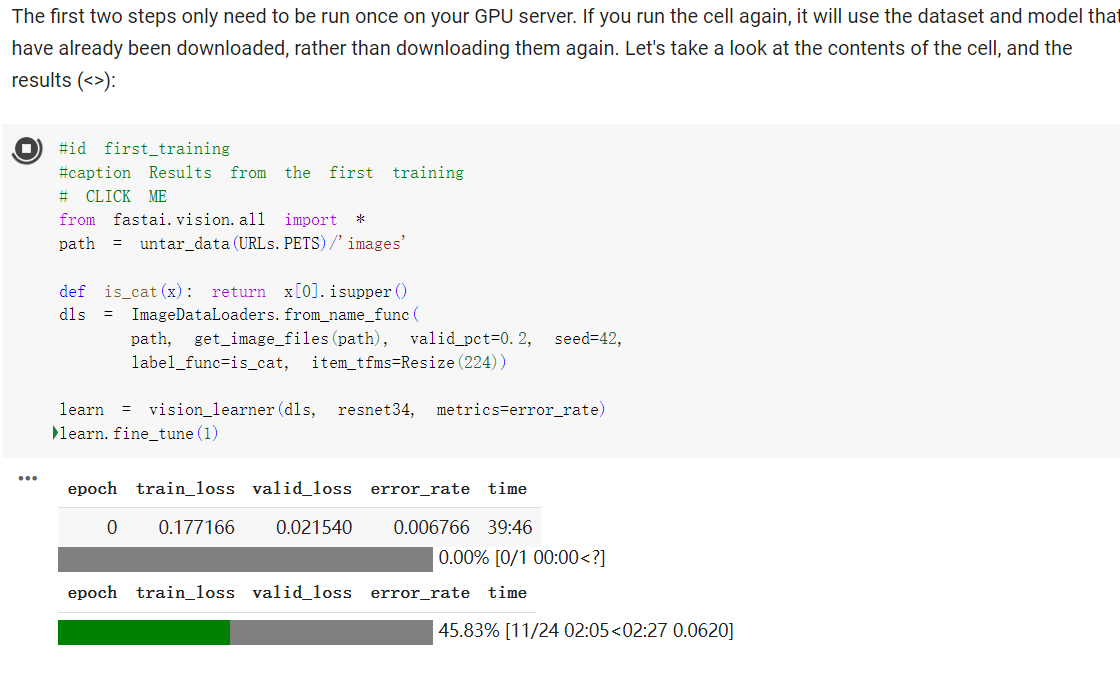Stop the running cell execution
This screenshot has height=700, width=1120.
point(27,149)
